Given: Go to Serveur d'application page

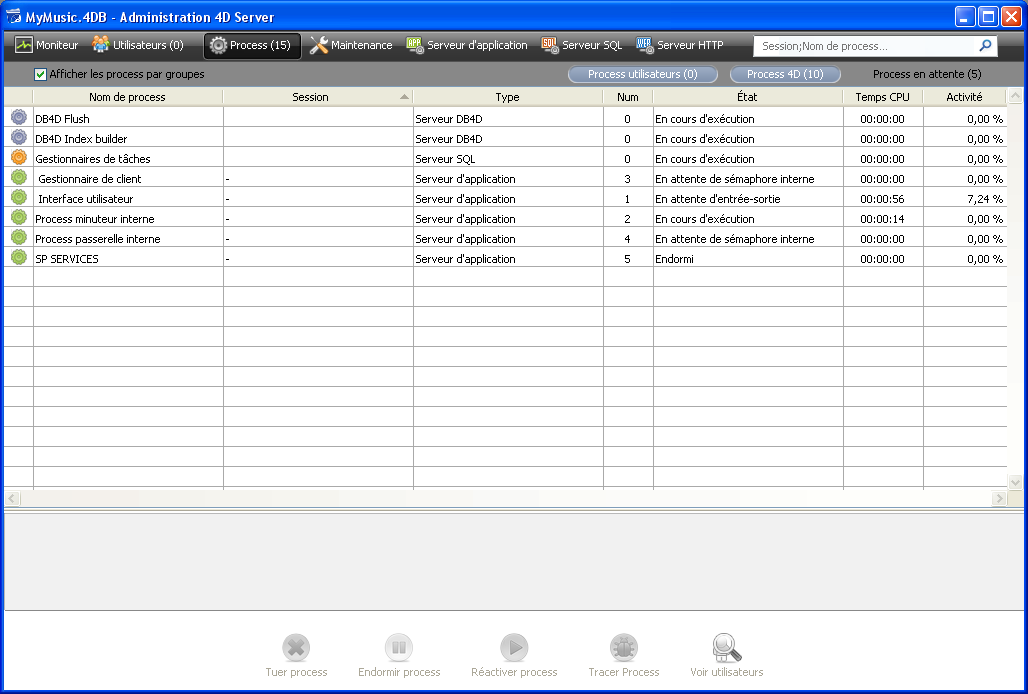Looking at the screenshot, I should [467, 45].
